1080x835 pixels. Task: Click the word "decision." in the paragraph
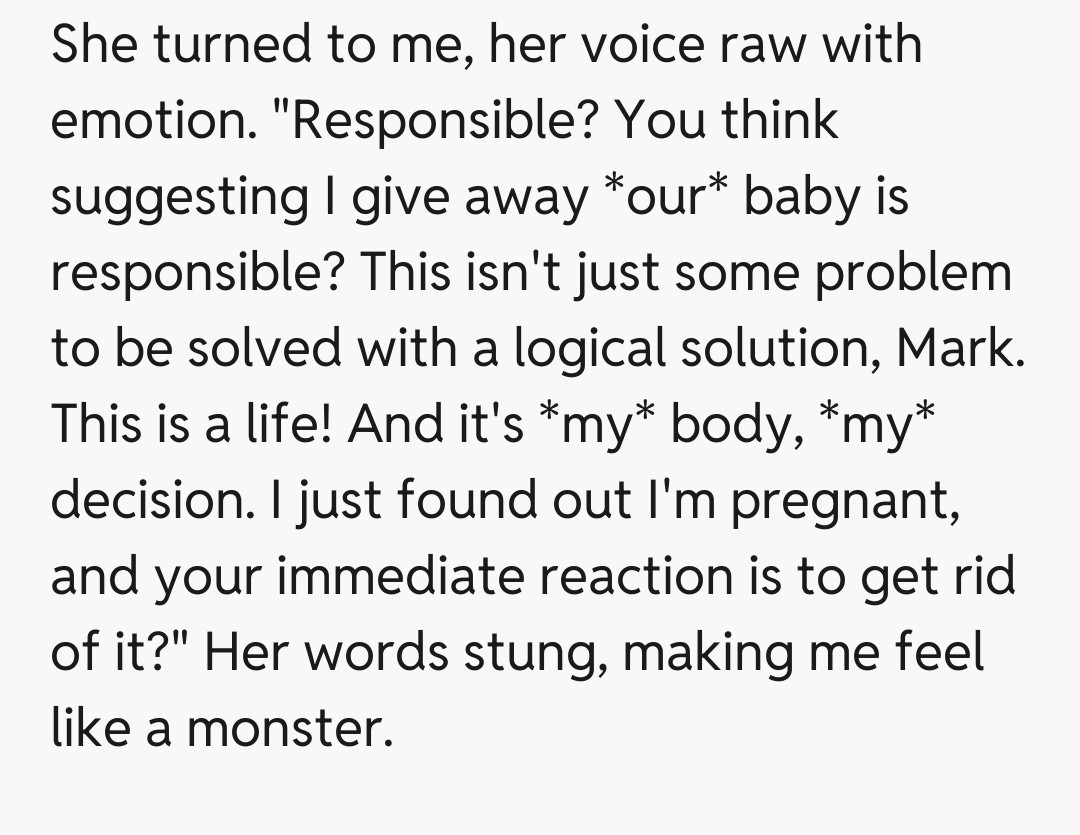pyautogui.click(x=150, y=501)
